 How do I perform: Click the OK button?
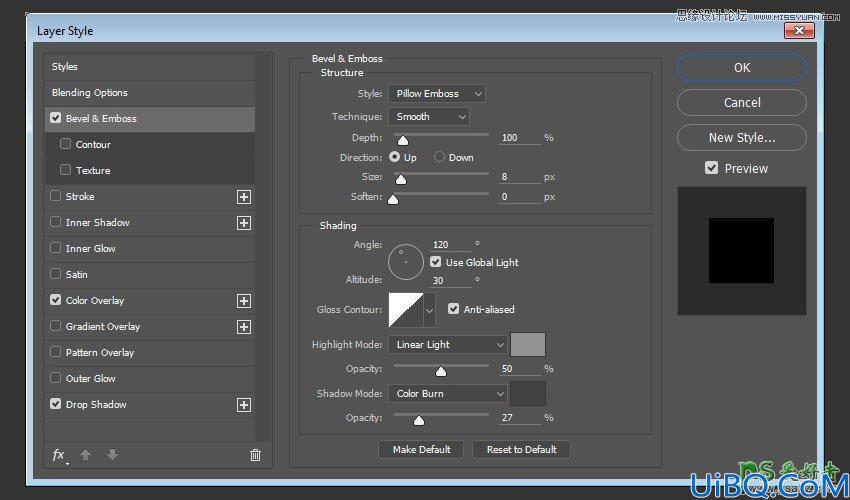(x=742, y=68)
